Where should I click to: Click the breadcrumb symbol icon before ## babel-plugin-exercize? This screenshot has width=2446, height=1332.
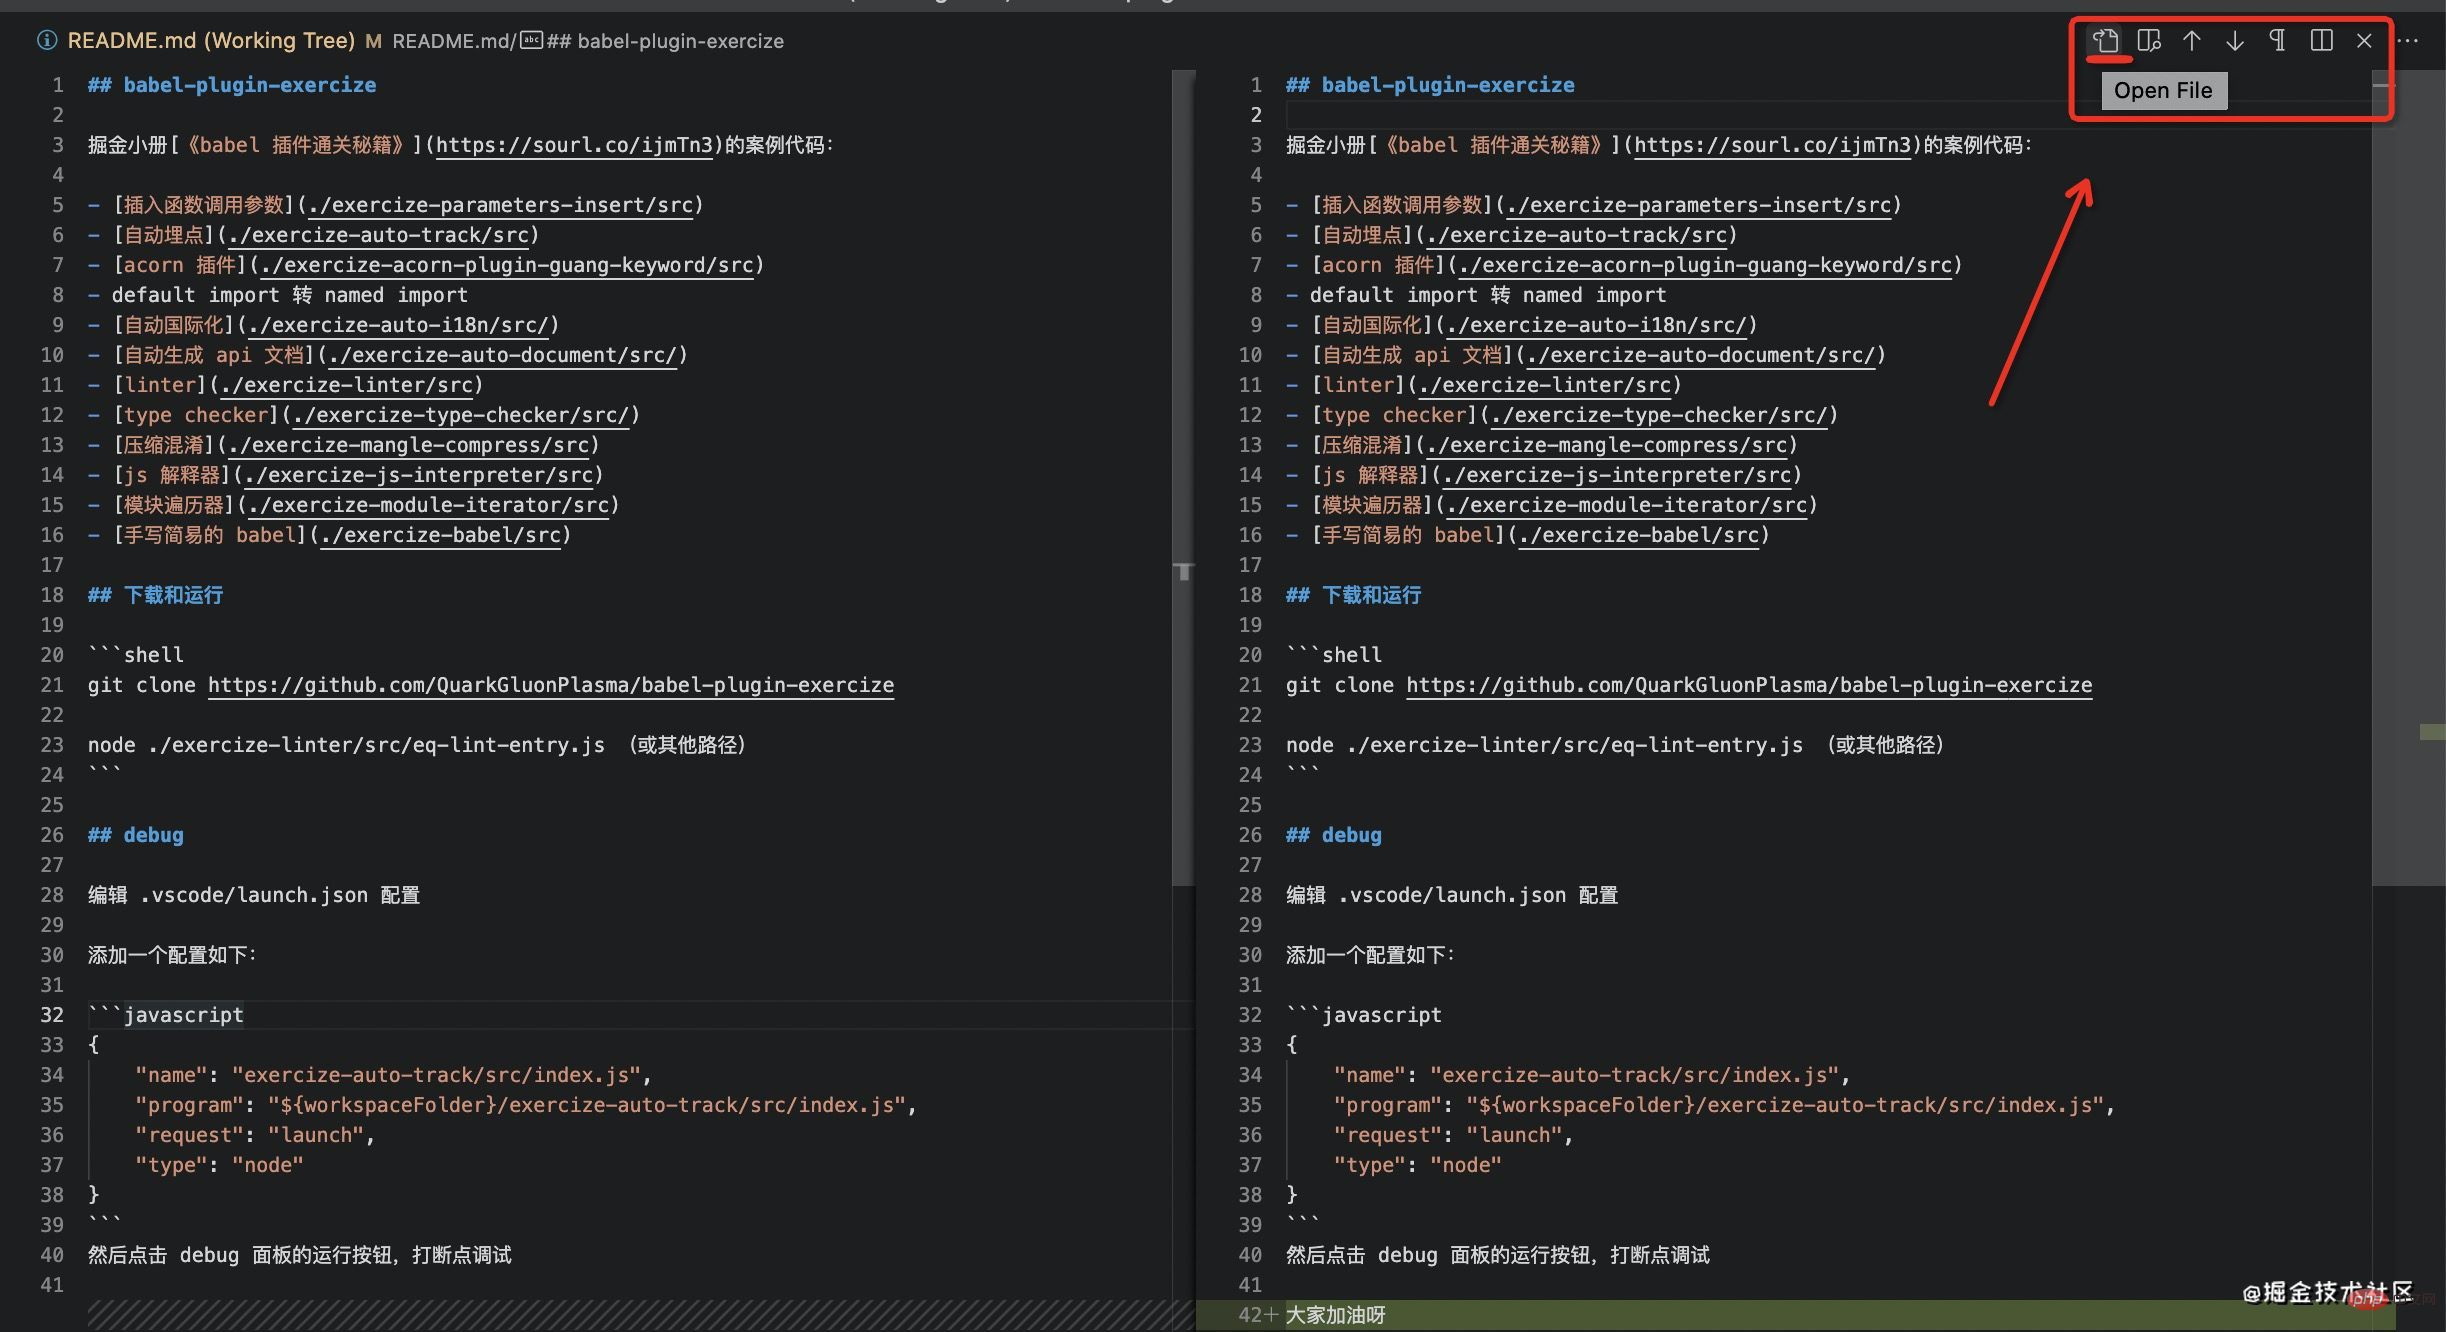click(x=532, y=41)
